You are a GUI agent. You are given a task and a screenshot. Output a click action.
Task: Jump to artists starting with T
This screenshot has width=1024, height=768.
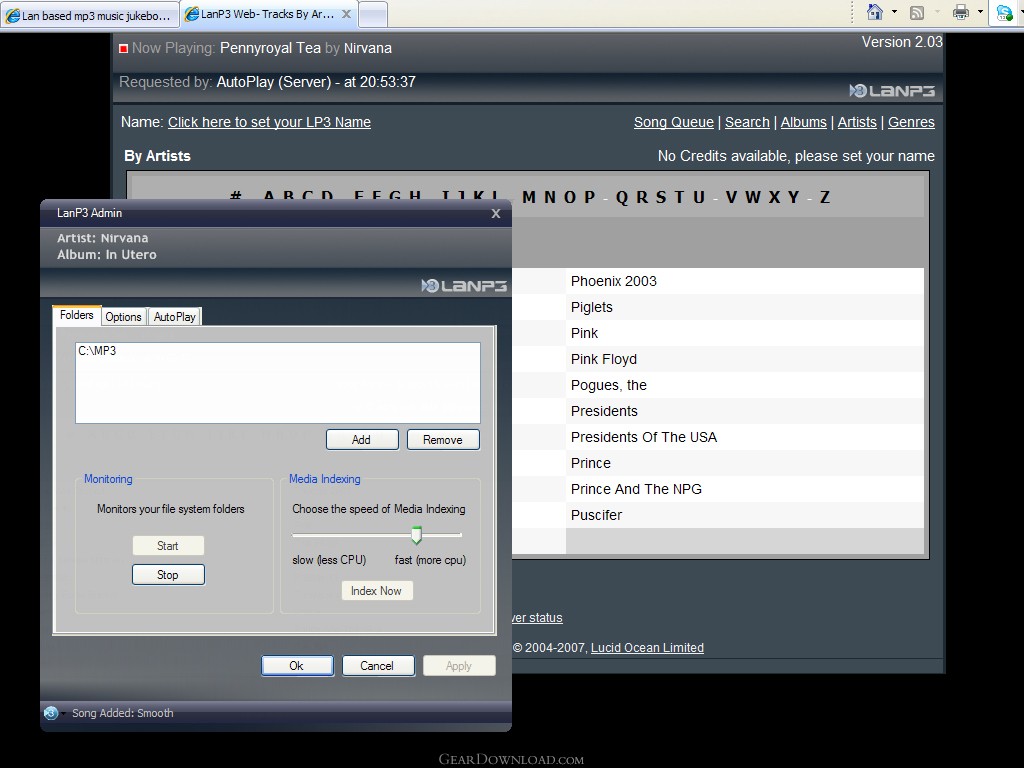coord(679,197)
